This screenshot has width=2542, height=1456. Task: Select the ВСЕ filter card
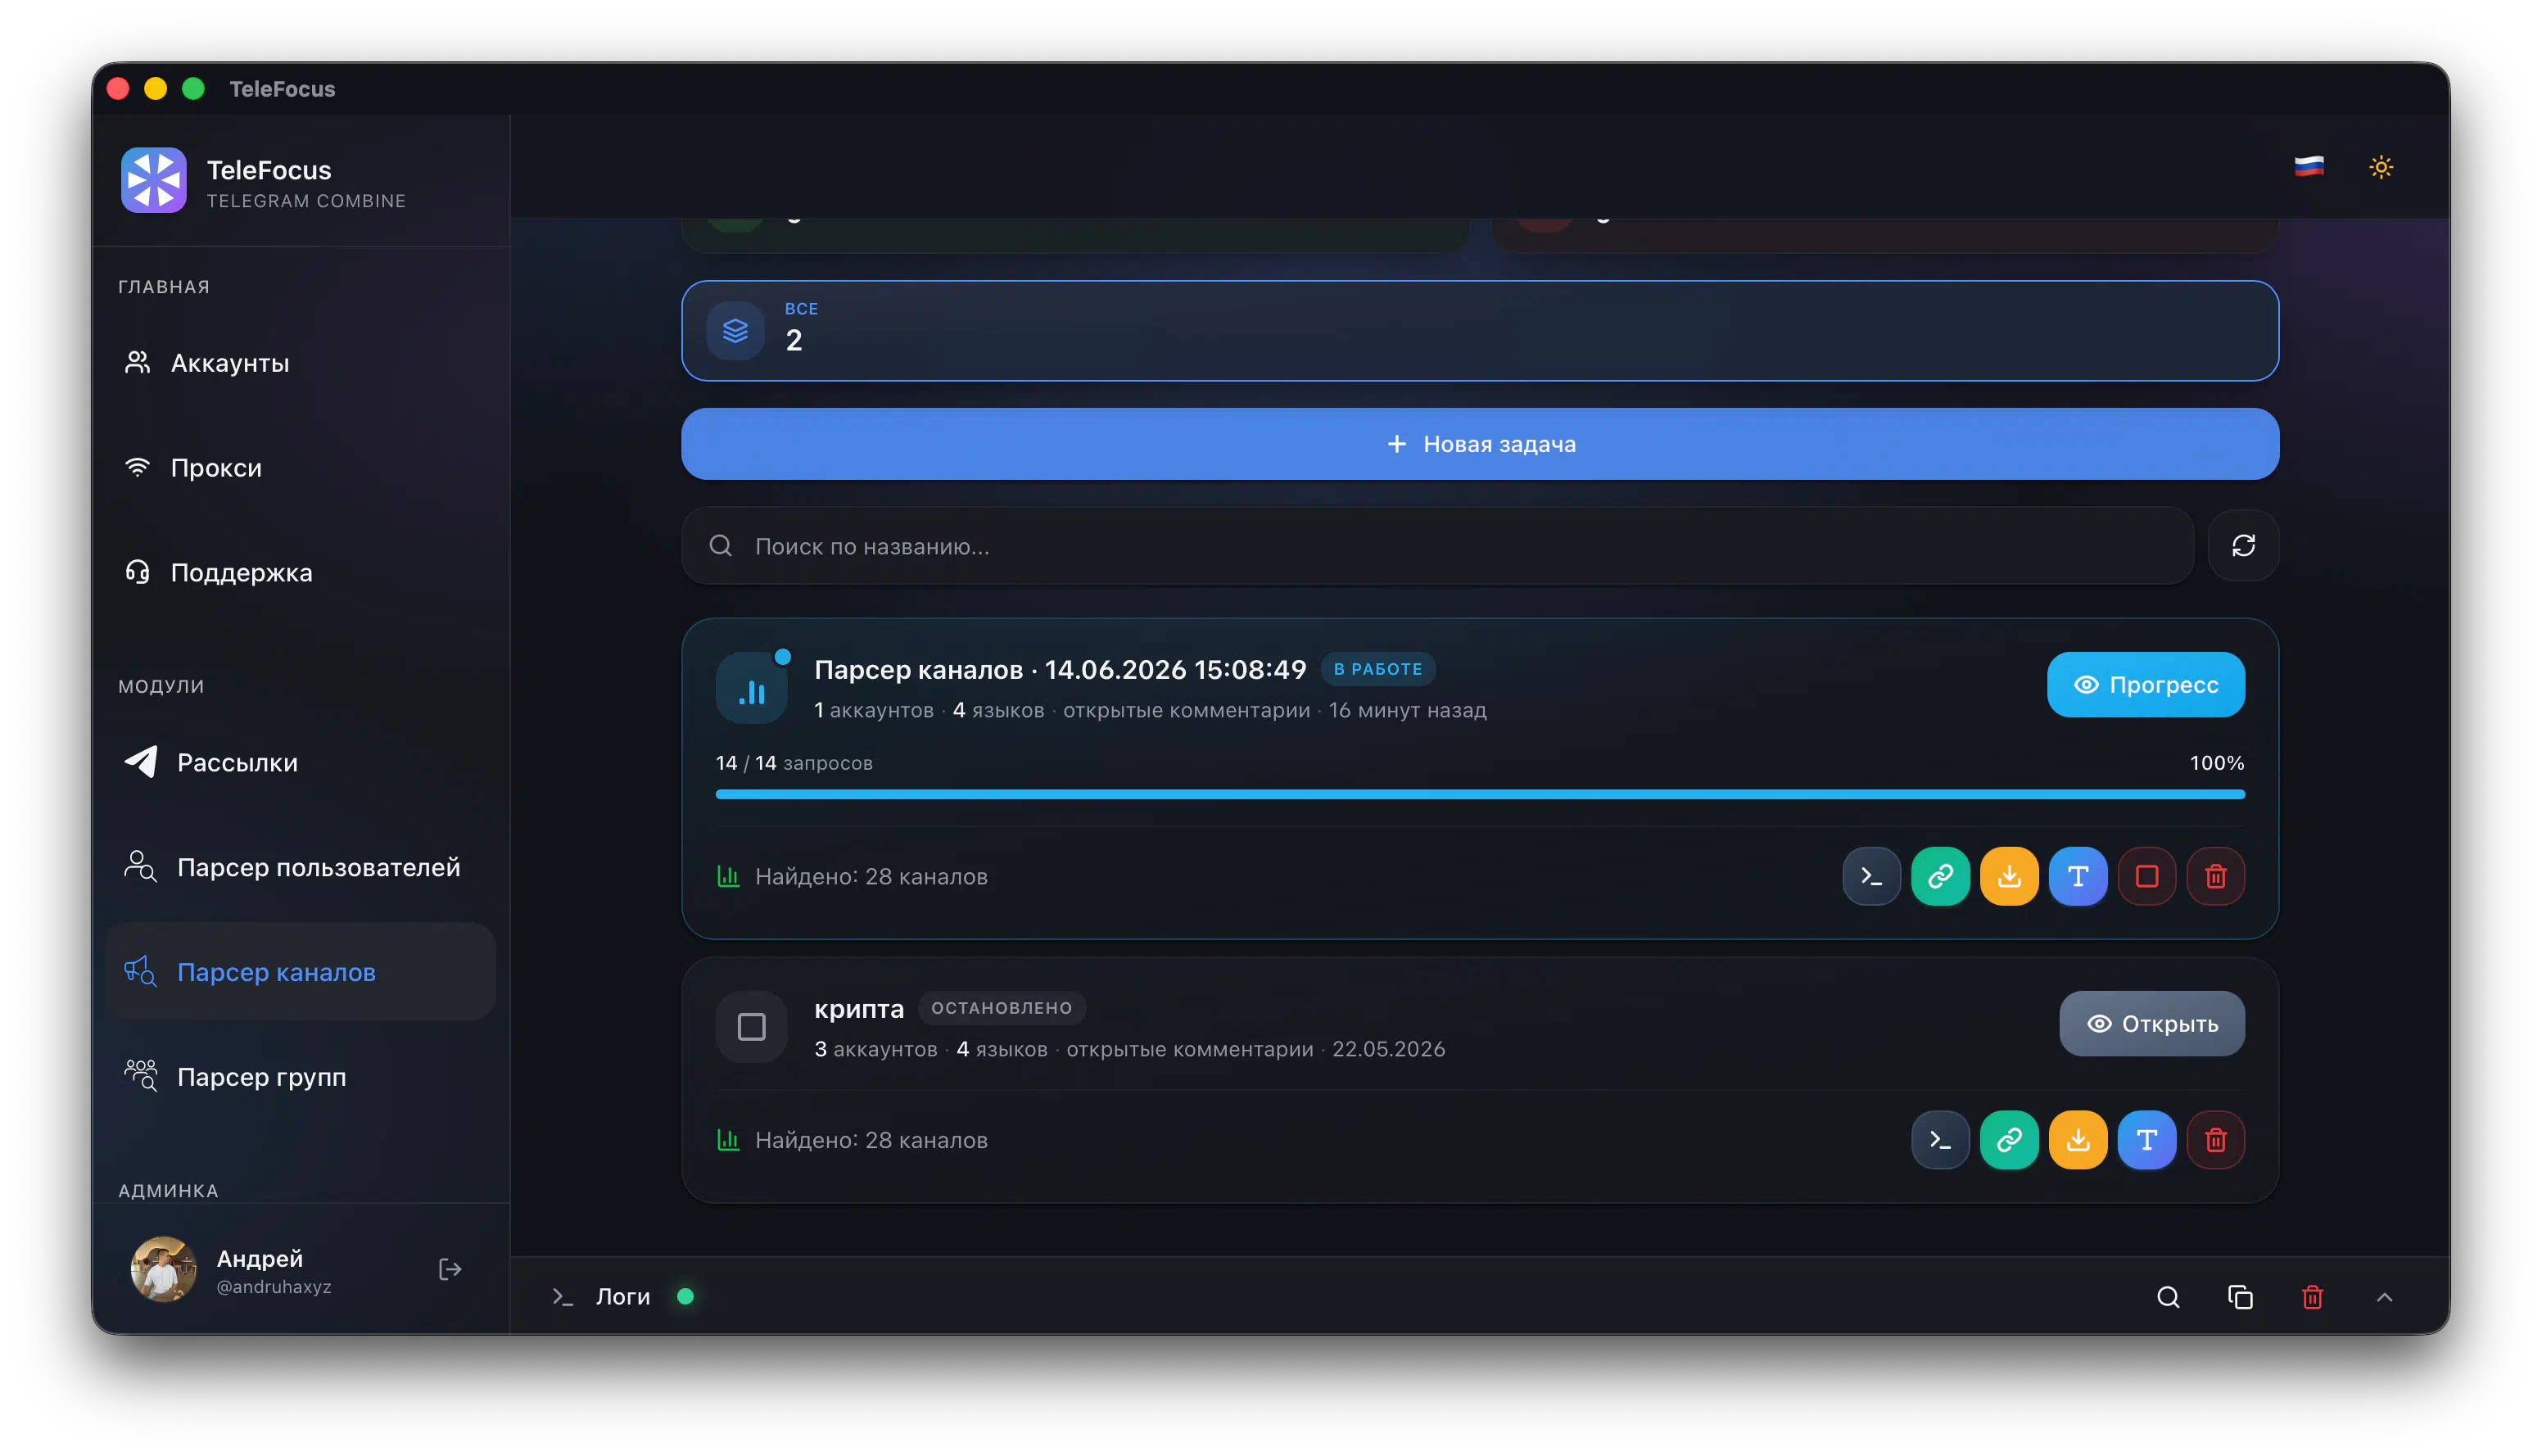tap(1480, 331)
